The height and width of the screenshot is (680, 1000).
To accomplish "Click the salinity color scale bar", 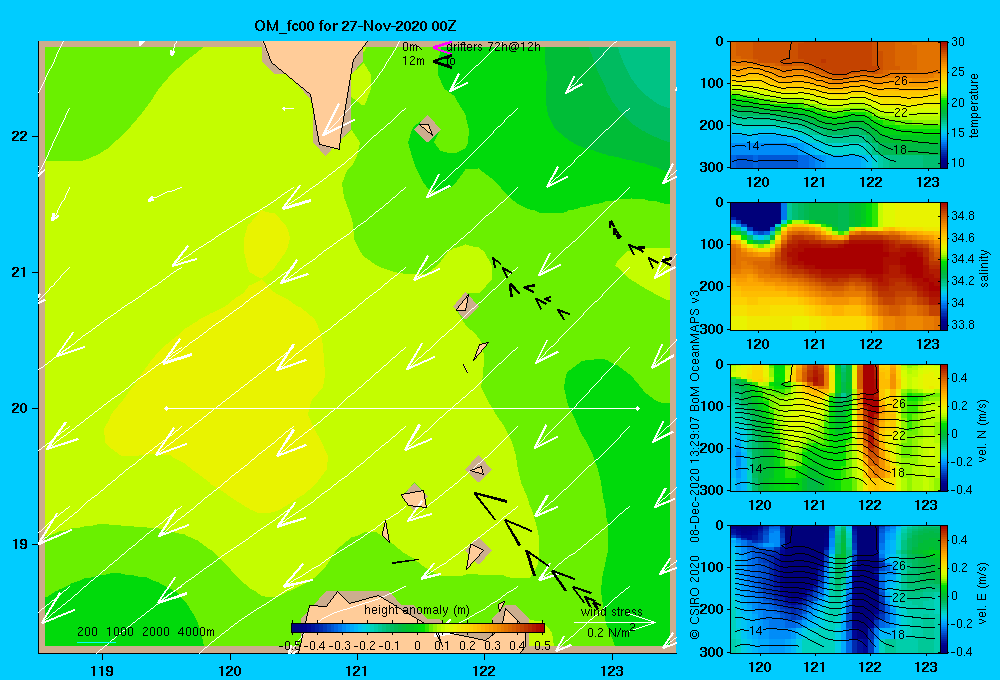I will pyautogui.click(x=944, y=266).
